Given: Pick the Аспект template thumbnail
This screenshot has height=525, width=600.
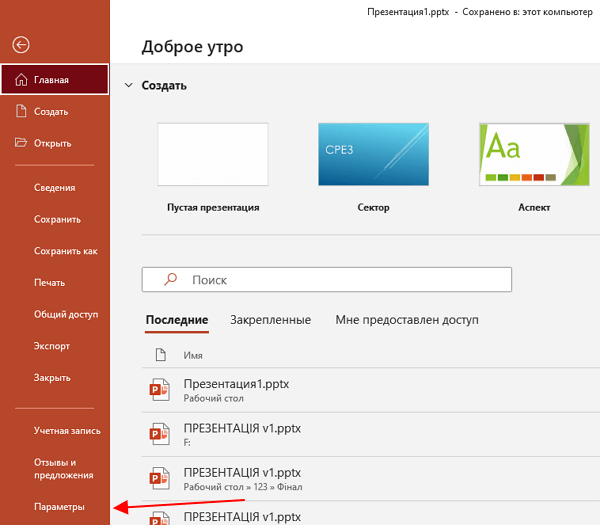Looking at the screenshot, I should pos(534,154).
